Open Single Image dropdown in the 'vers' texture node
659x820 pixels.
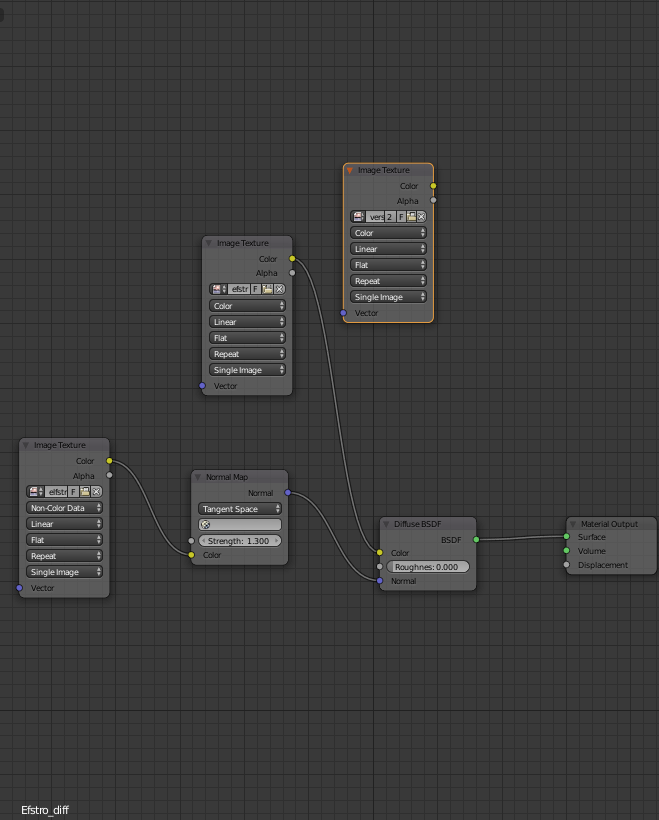pyautogui.click(x=389, y=297)
